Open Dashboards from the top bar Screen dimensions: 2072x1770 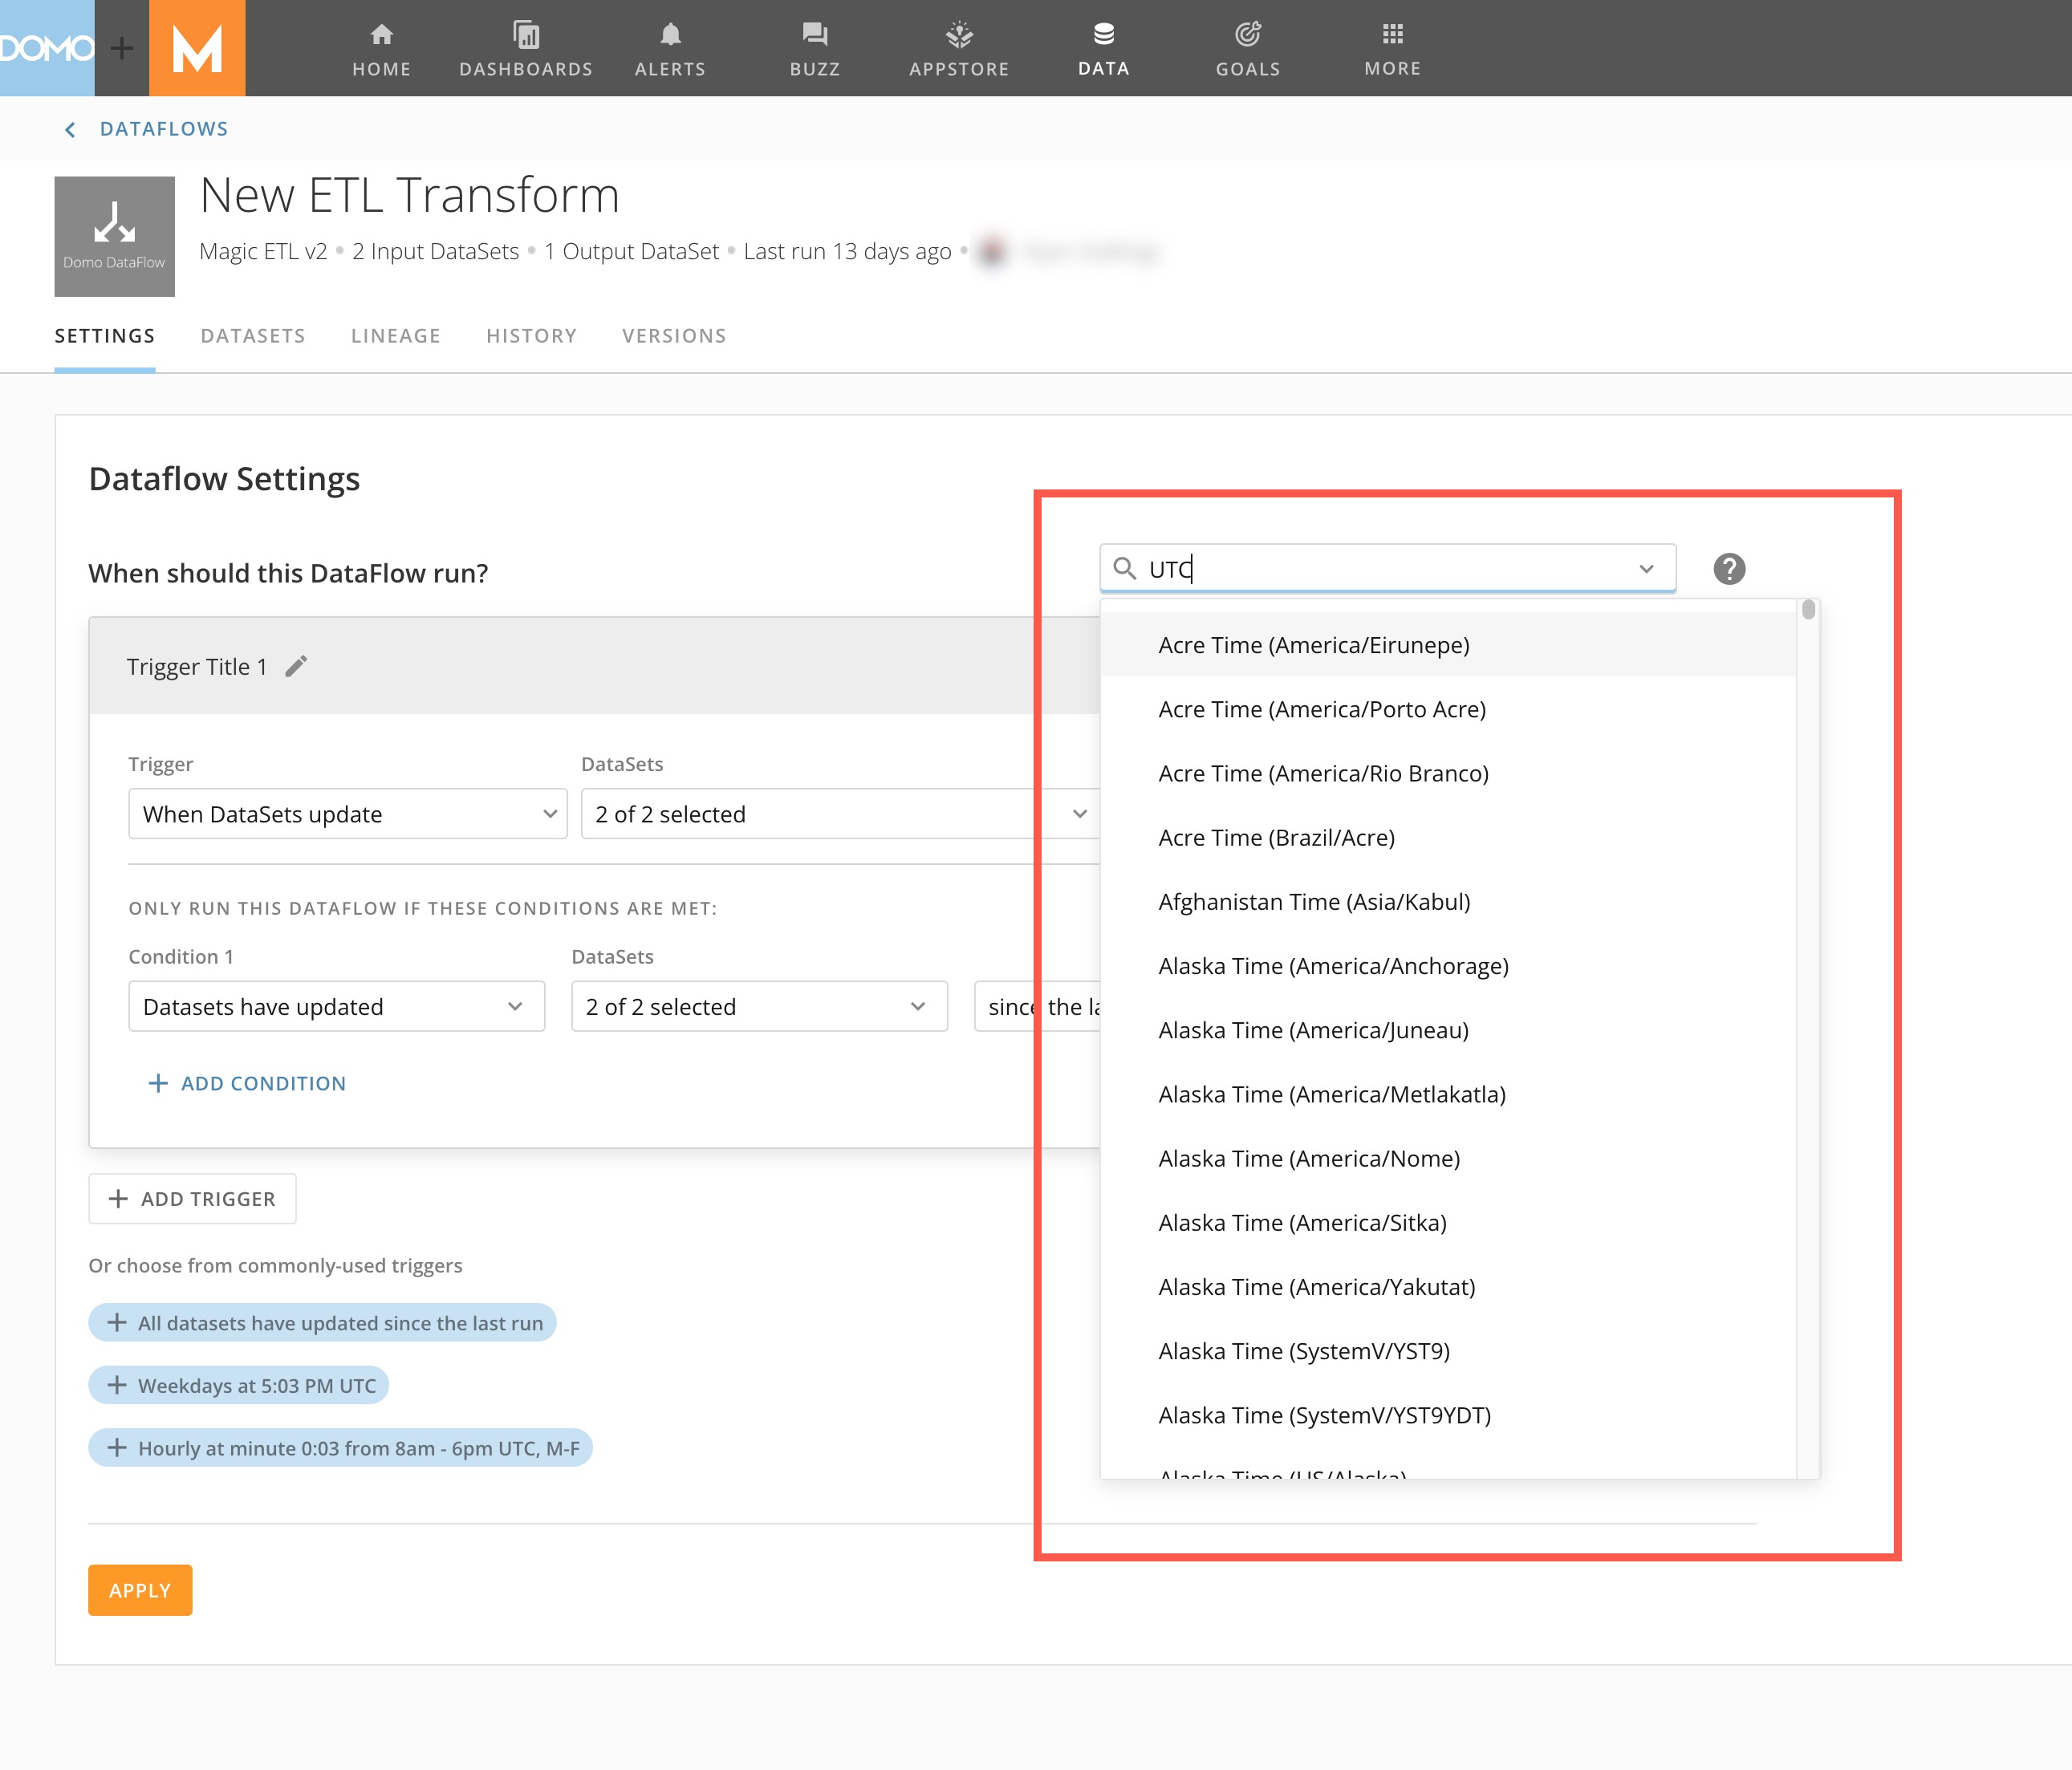[525, 48]
